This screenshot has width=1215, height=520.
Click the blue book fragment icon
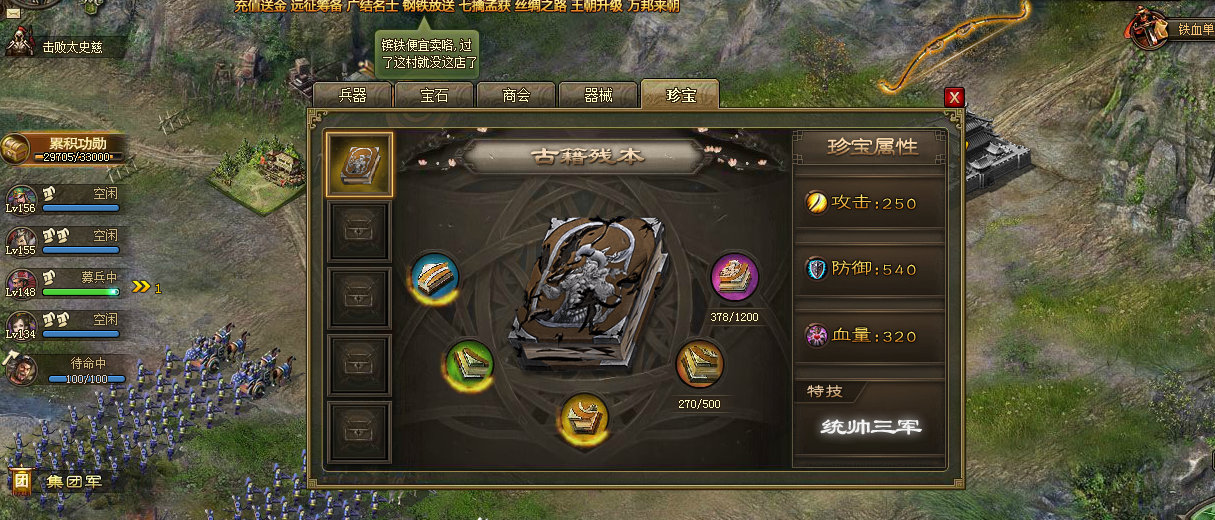pos(435,276)
